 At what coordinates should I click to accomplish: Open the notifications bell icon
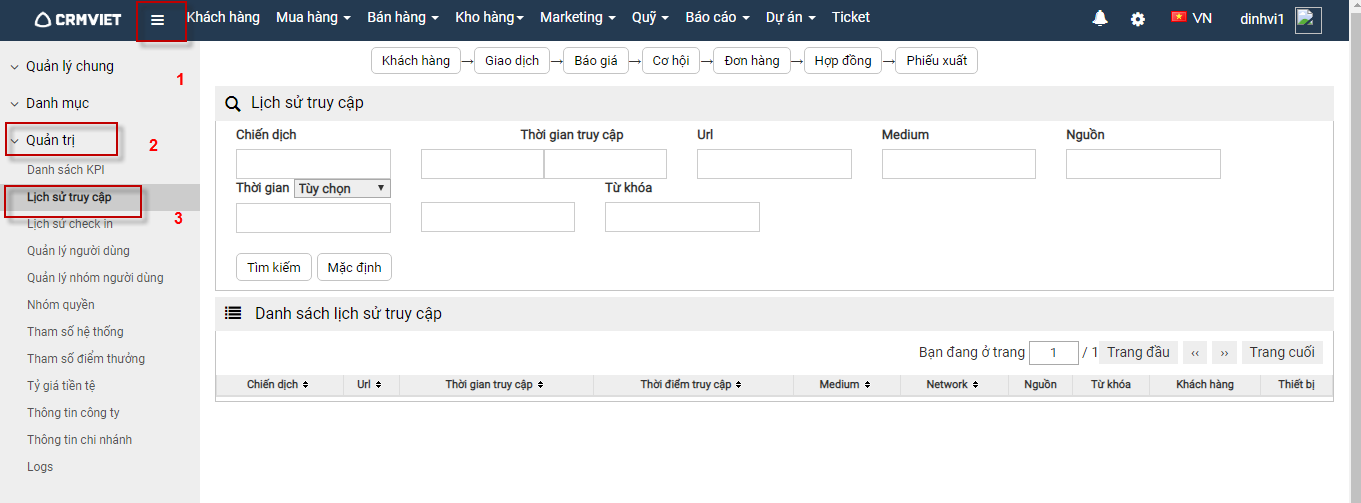click(x=1100, y=18)
